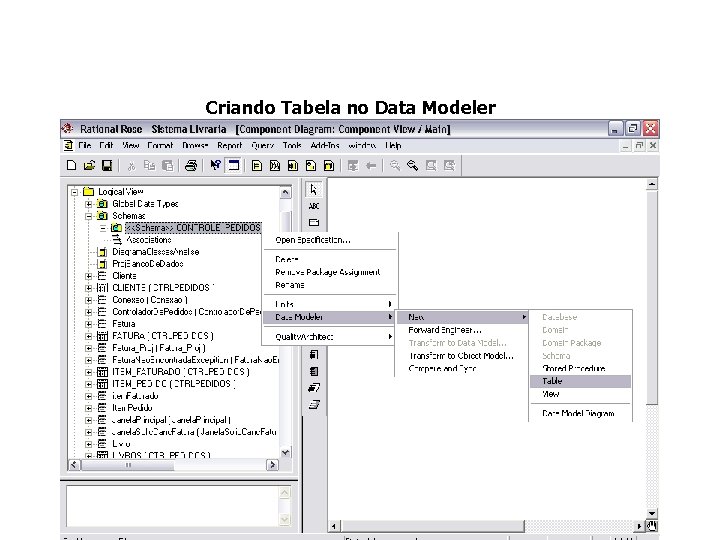Select the DiagramaClassesAnalise diagram item
720x540 pixels.
click(156, 252)
